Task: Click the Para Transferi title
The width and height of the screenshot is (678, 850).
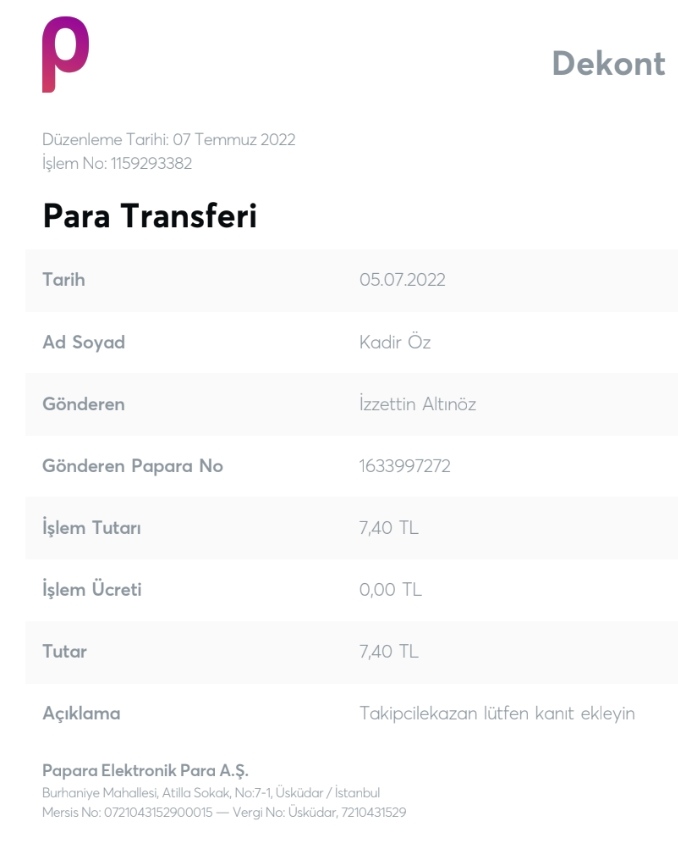Action: (150, 215)
